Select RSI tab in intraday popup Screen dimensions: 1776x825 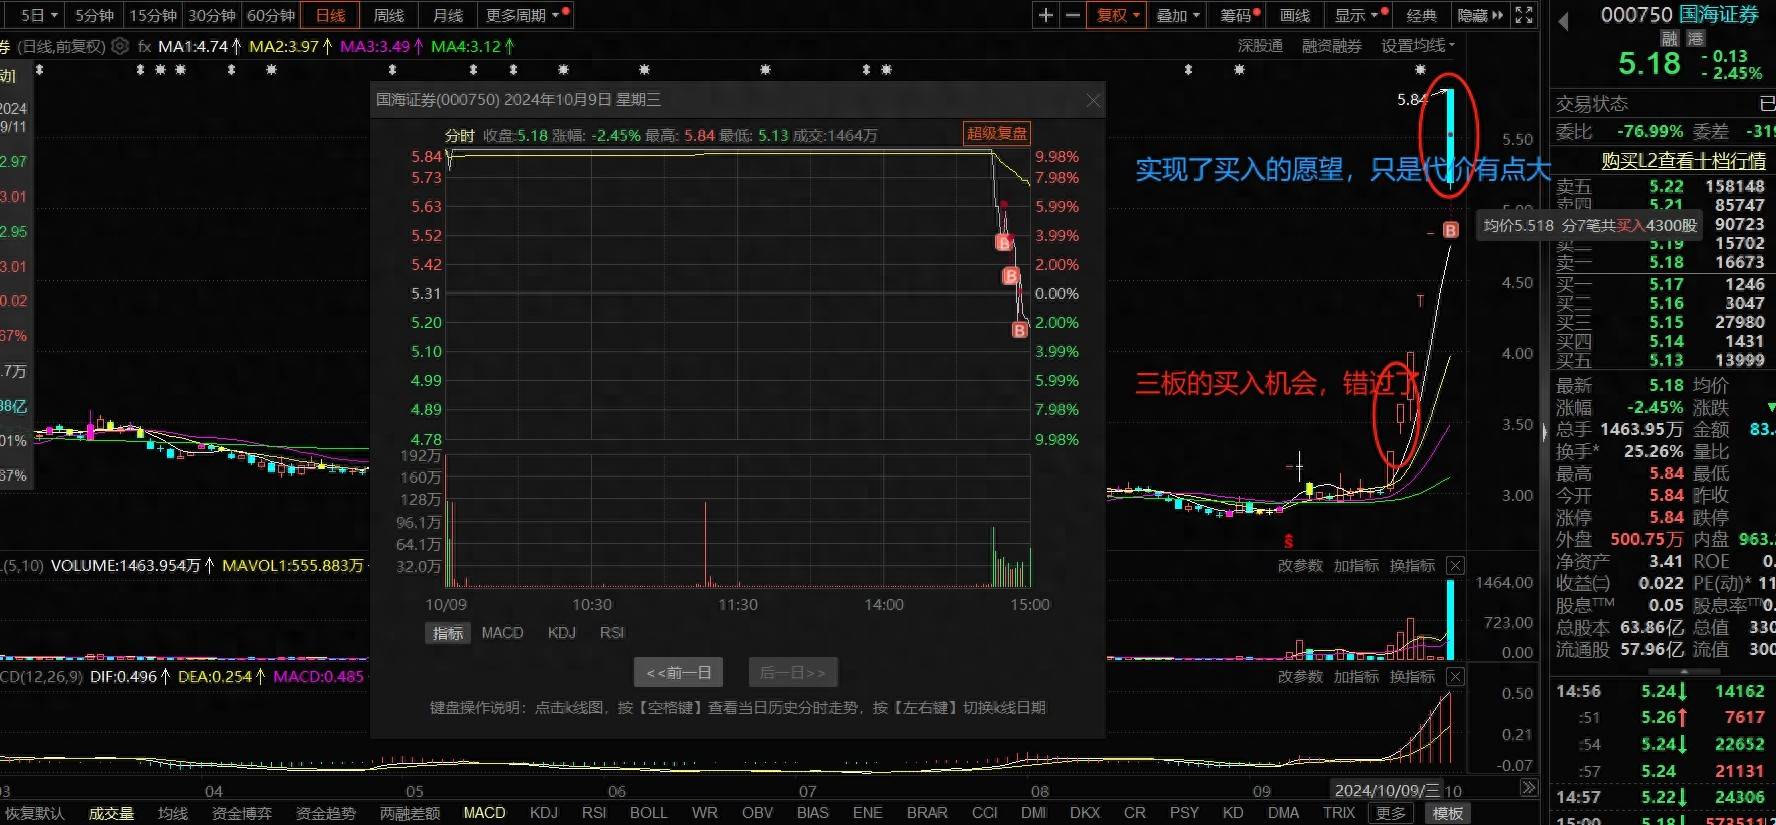coord(612,633)
